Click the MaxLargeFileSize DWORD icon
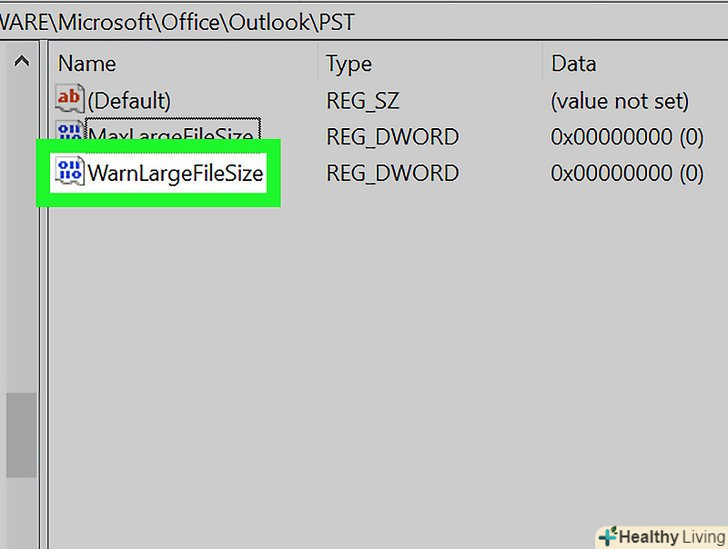 [70, 134]
